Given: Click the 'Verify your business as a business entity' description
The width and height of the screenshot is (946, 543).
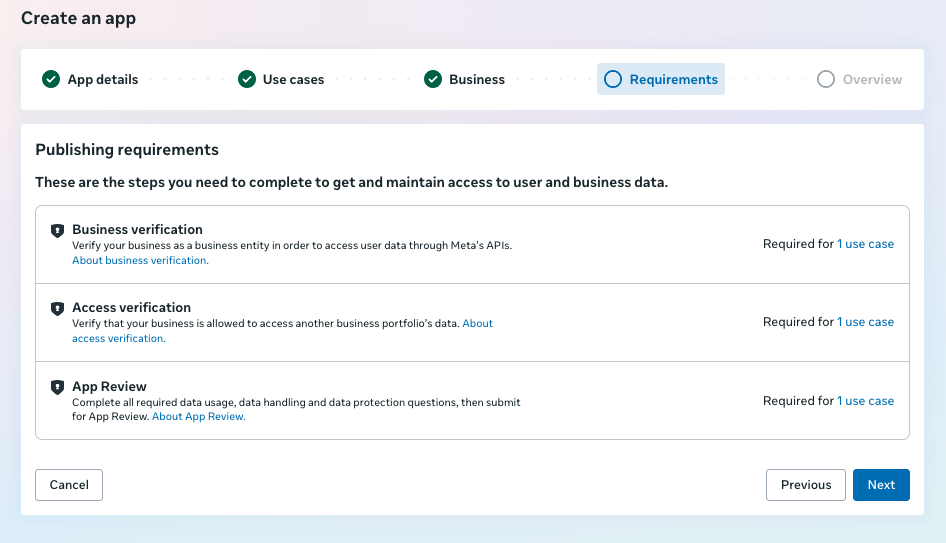Looking at the screenshot, I should 292,245.
